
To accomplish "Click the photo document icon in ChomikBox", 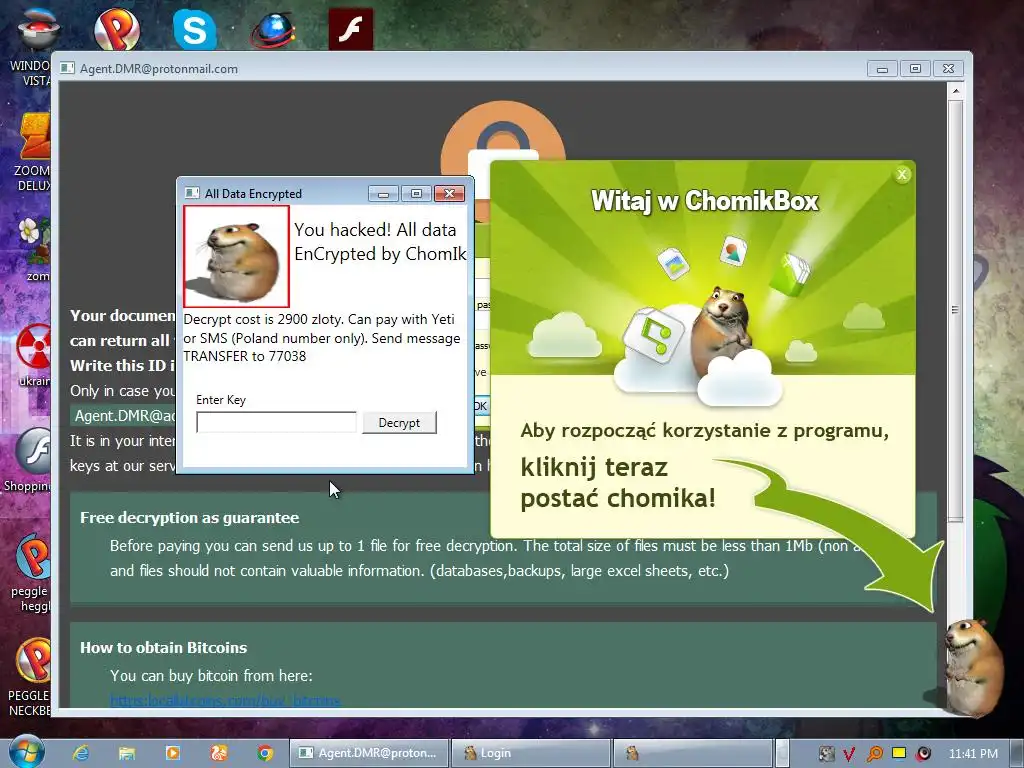I will (733, 251).
